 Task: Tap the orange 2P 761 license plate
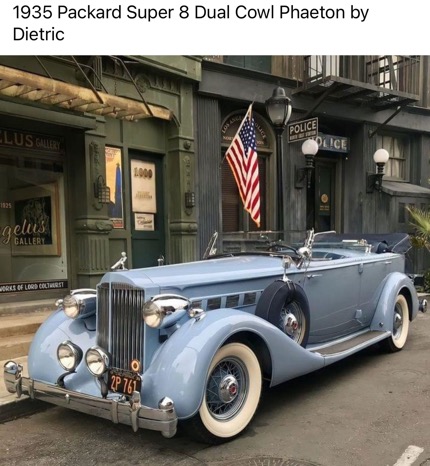(x=124, y=383)
